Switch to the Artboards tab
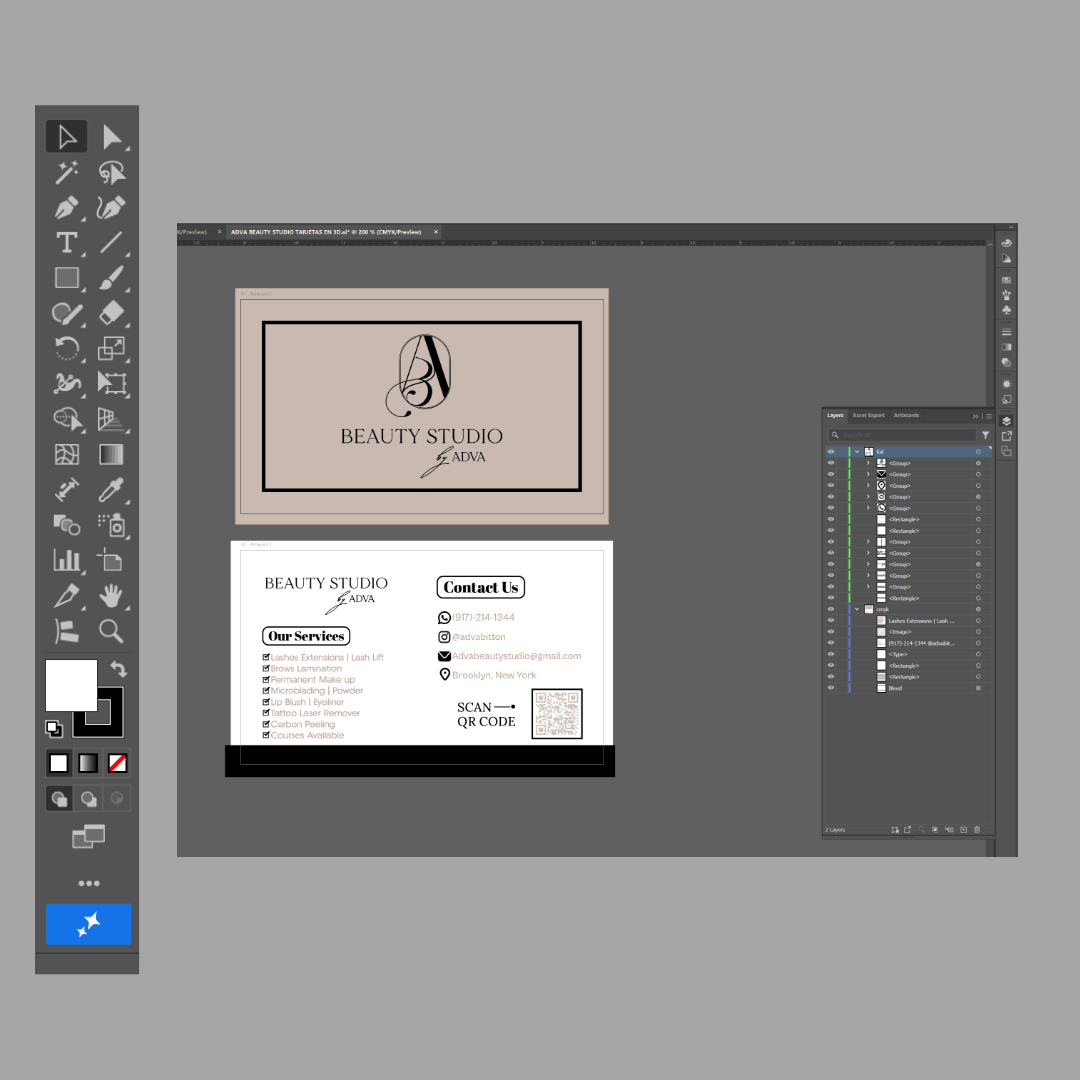Screen dimensions: 1080x1080 click(x=906, y=416)
